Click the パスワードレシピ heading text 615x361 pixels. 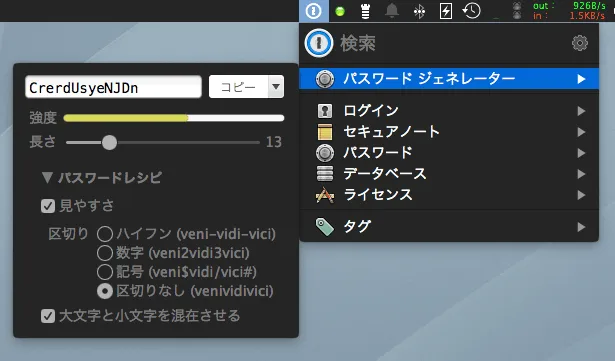tap(110, 178)
